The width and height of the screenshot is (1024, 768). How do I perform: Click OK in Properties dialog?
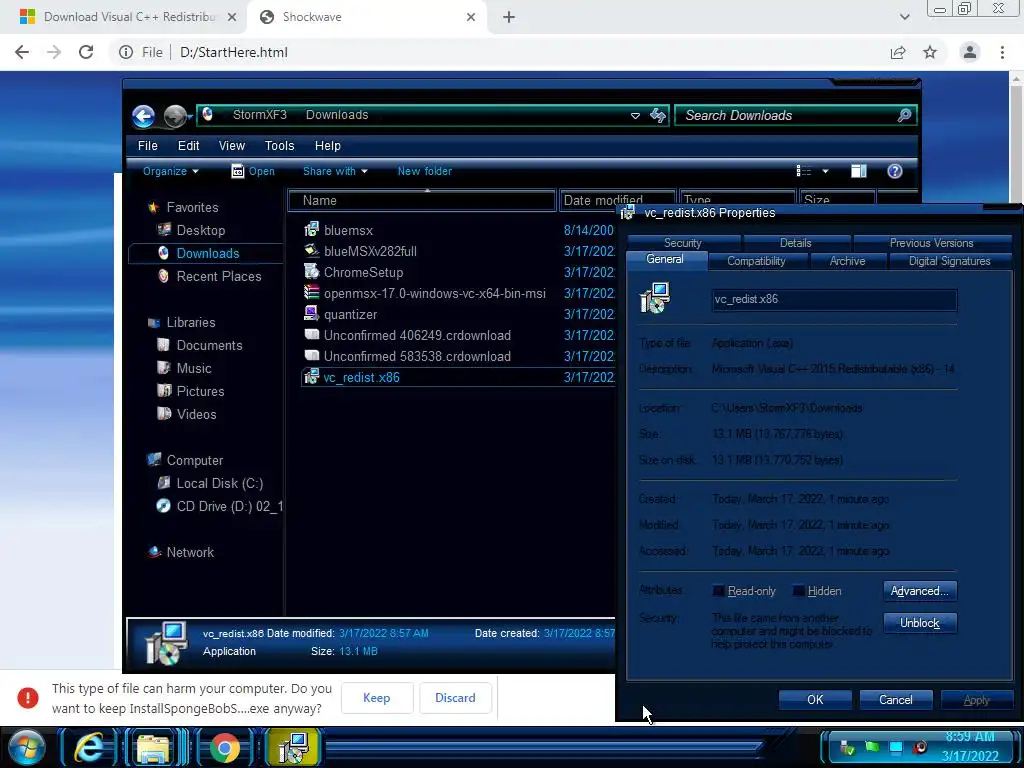click(815, 700)
